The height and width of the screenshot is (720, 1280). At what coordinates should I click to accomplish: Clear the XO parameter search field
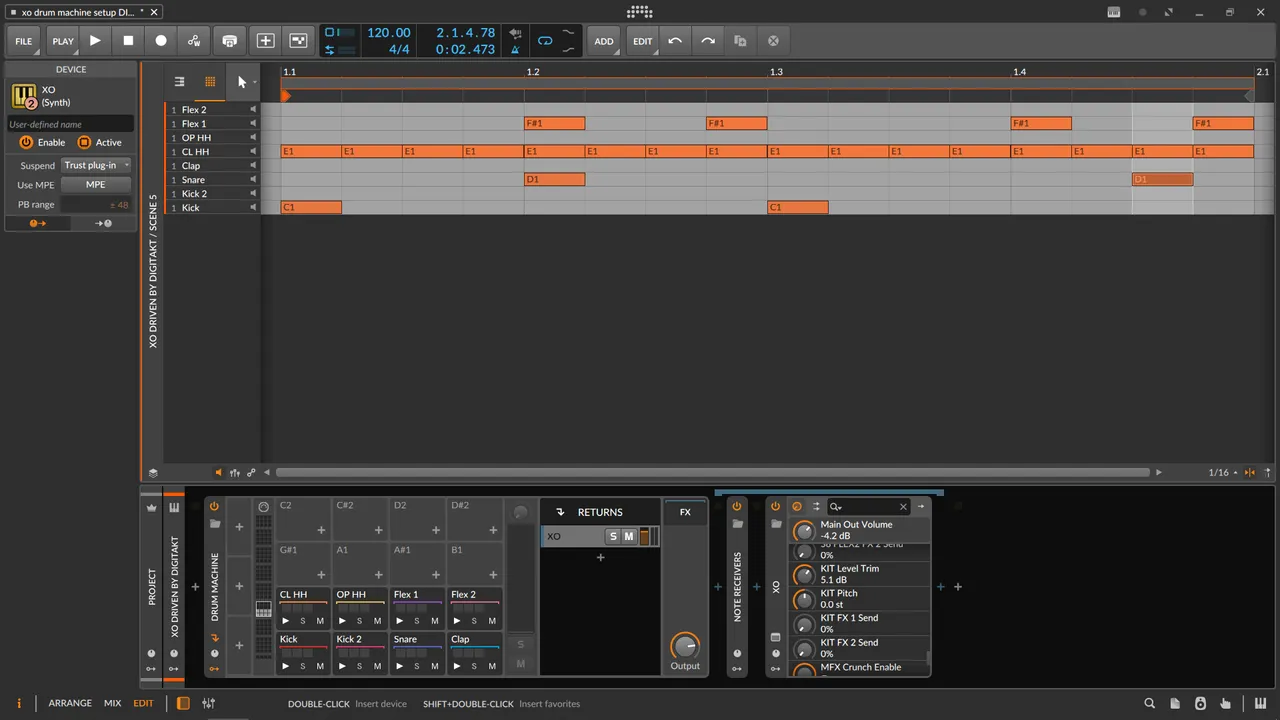click(903, 507)
